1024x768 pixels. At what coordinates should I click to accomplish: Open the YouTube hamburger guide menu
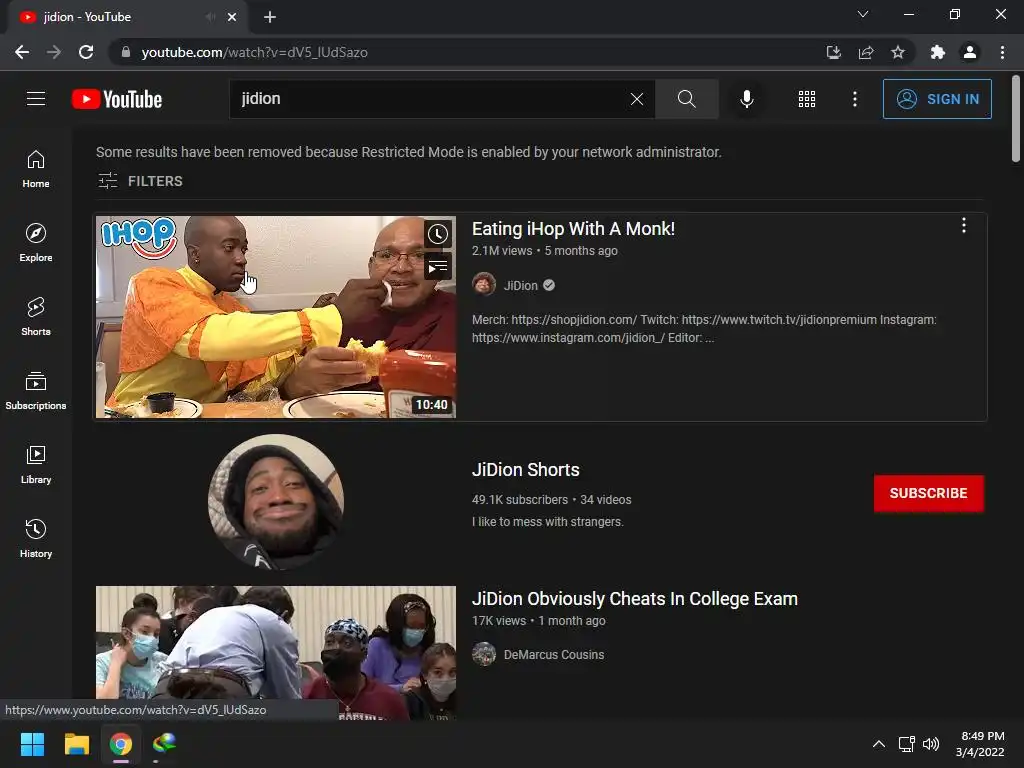[x=36, y=99]
